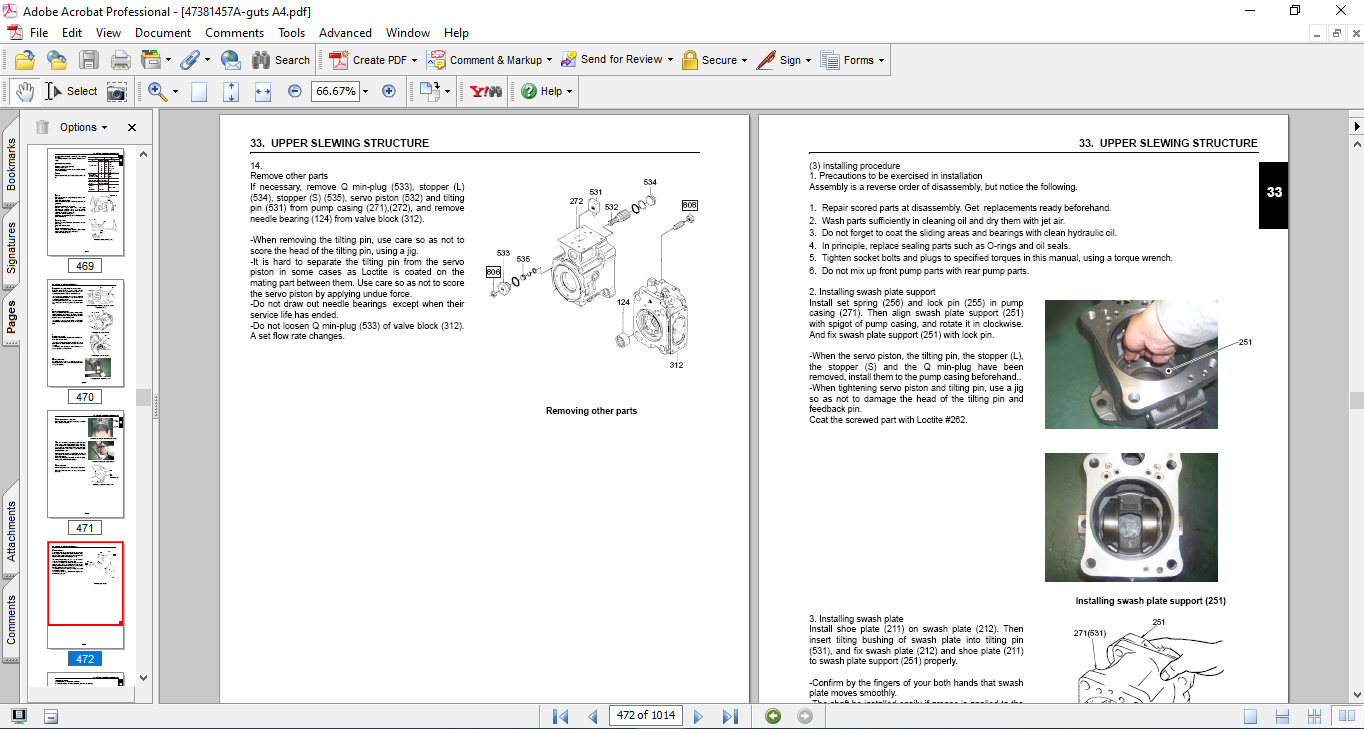Switch to Single Page layout
The width and height of the screenshot is (1364, 729).
click(x=1250, y=716)
